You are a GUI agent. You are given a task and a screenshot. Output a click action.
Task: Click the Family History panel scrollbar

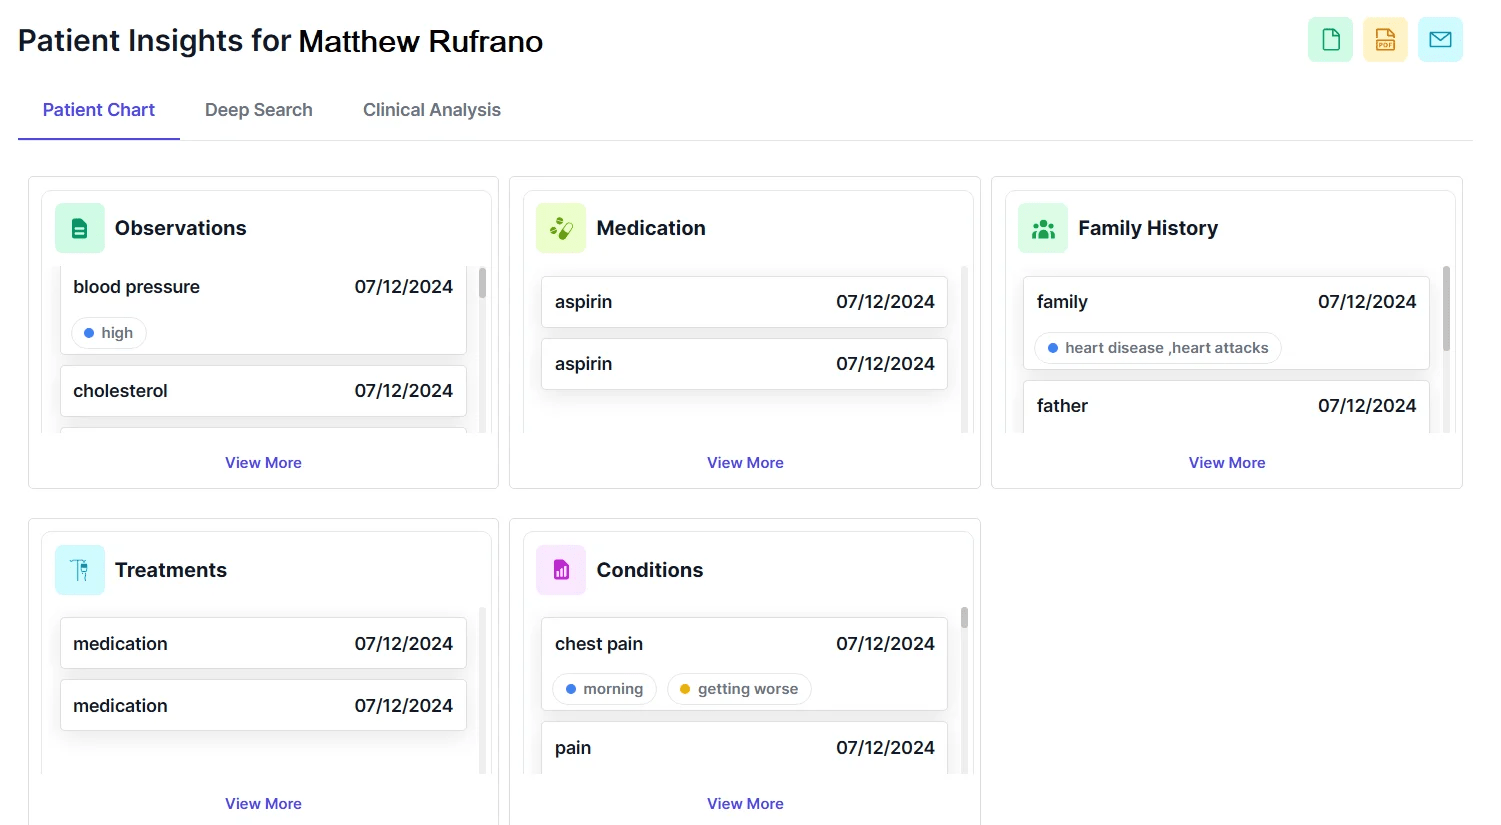click(1446, 308)
